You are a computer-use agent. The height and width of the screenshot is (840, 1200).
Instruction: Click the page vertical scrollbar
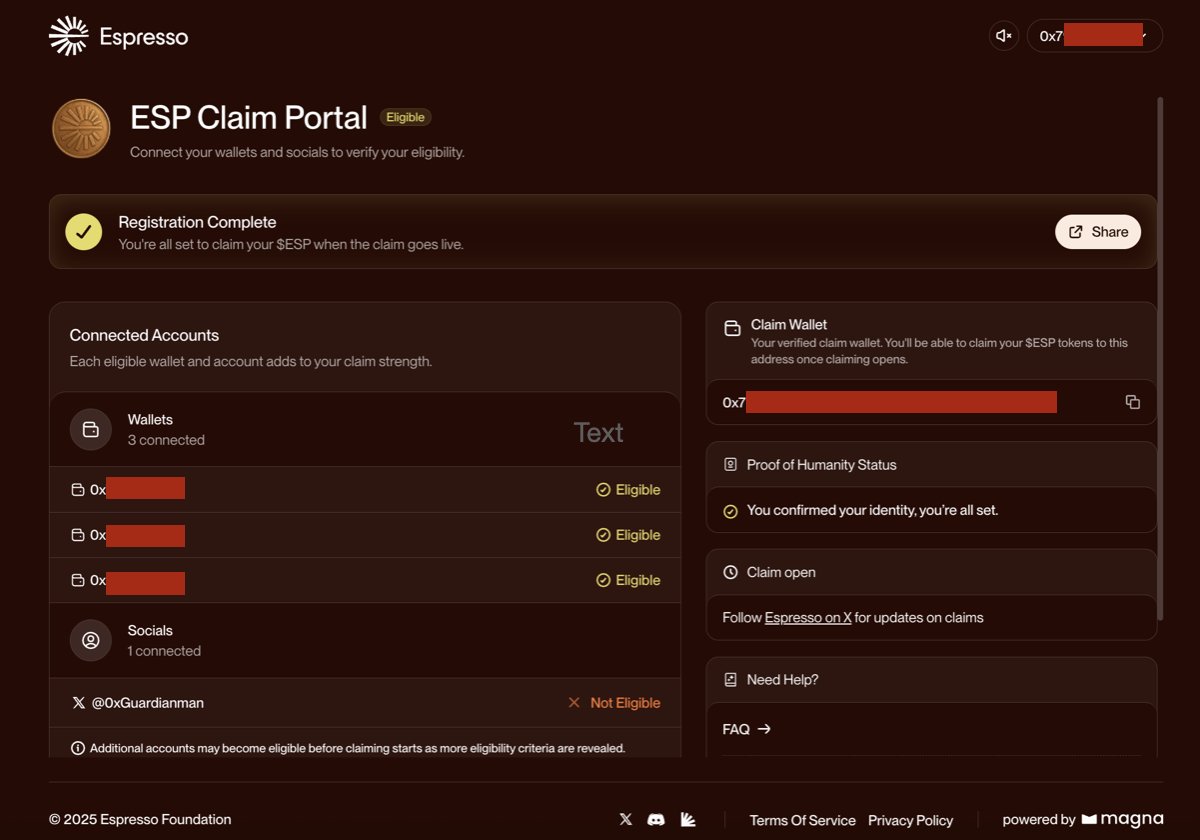(x=1160, y=359)
